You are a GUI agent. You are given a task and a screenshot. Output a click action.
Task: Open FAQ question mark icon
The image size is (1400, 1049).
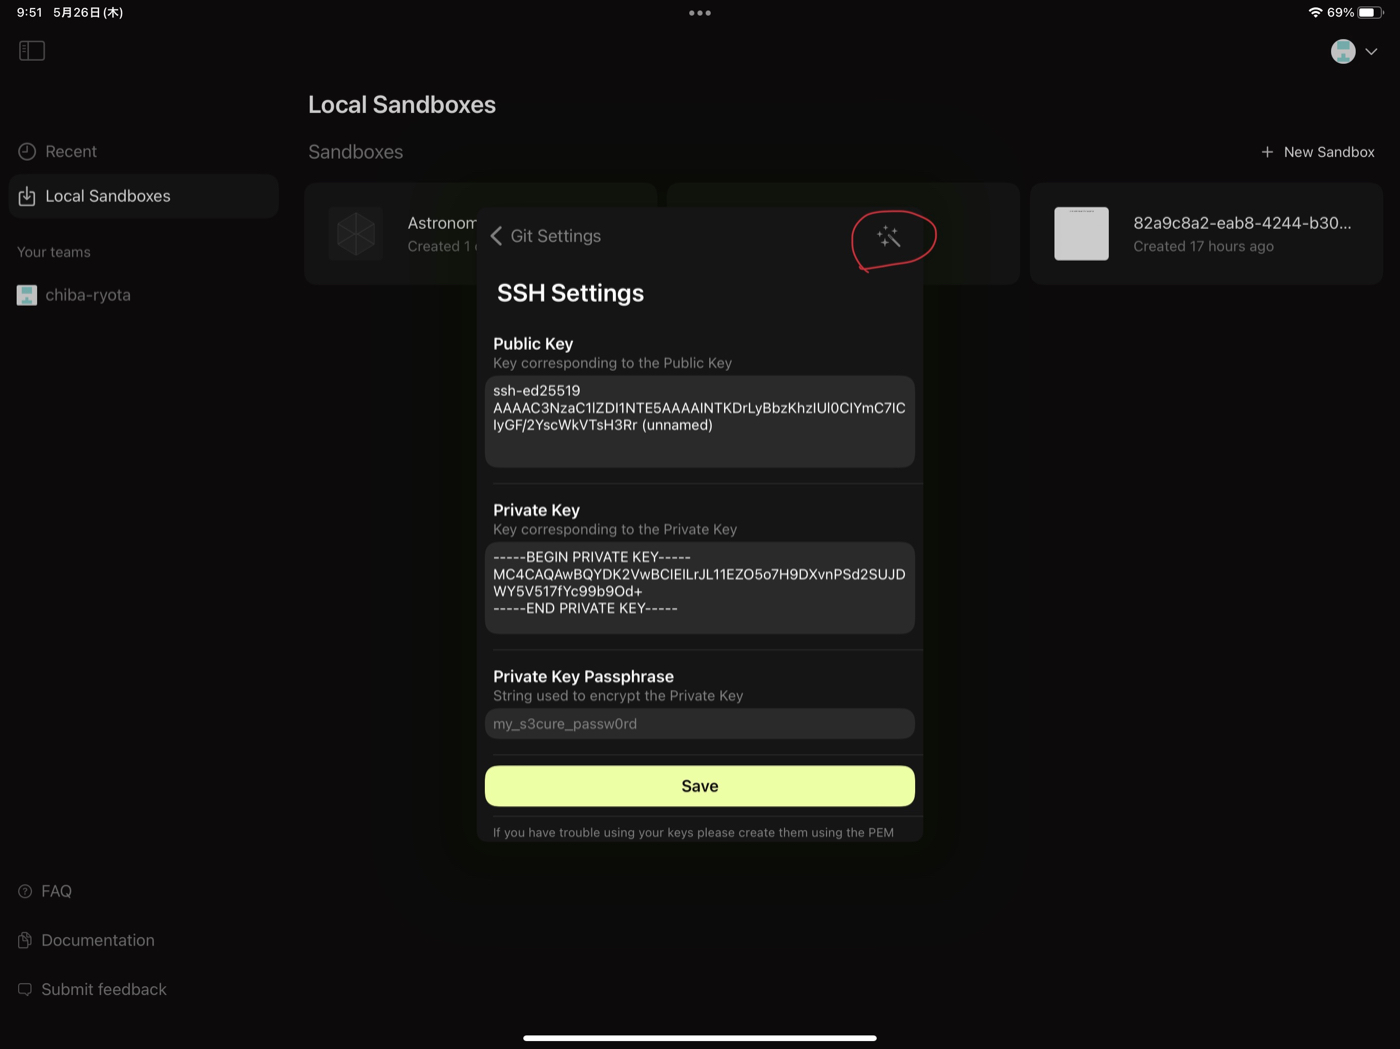tap(25, 891)
